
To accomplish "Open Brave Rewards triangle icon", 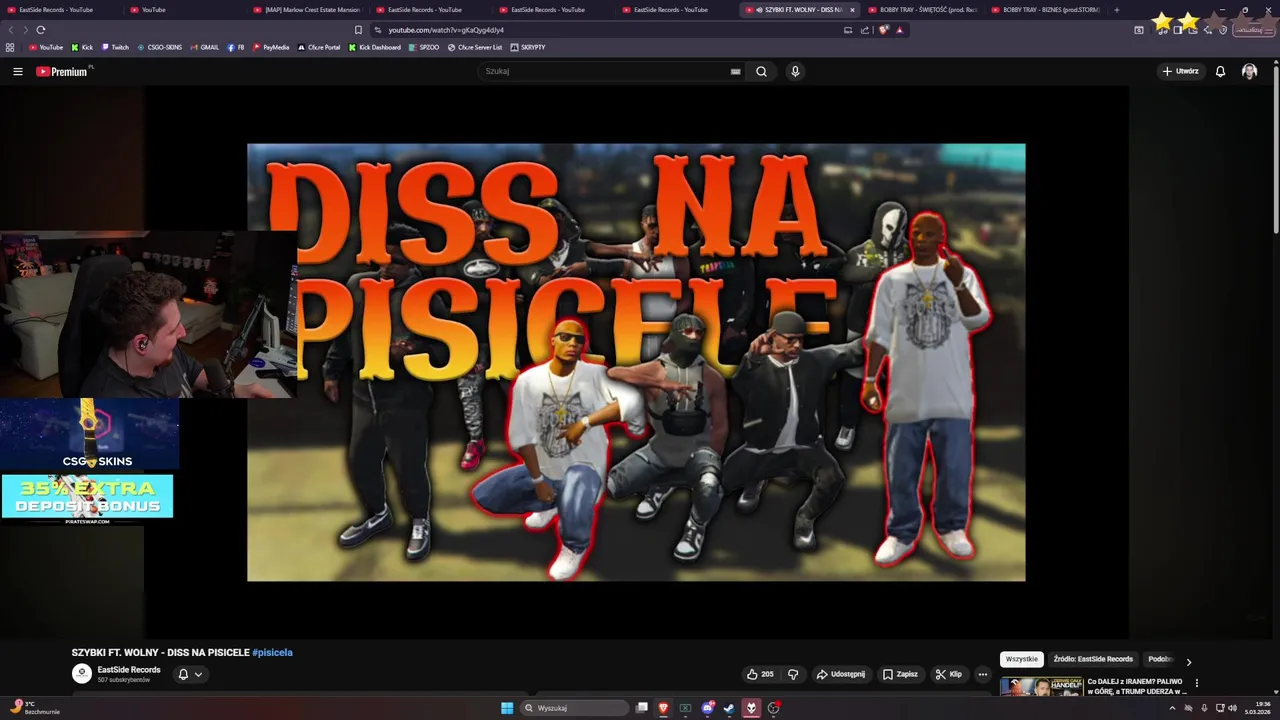I will 899,30.
